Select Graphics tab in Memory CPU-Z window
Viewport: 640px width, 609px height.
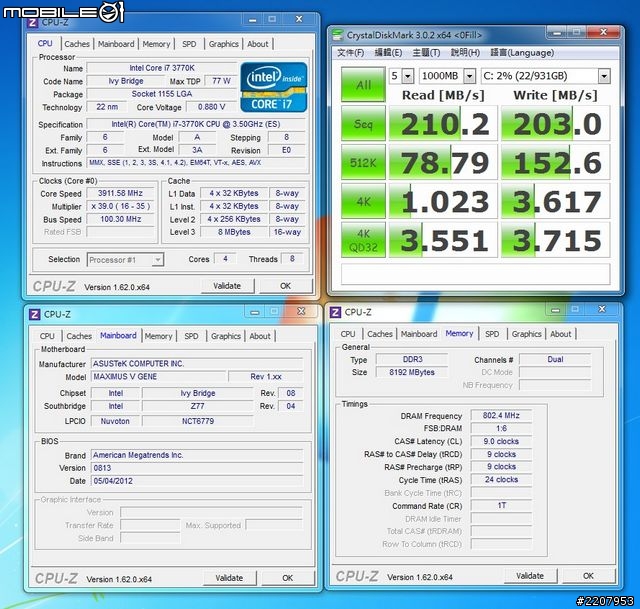tap(526, 334)
